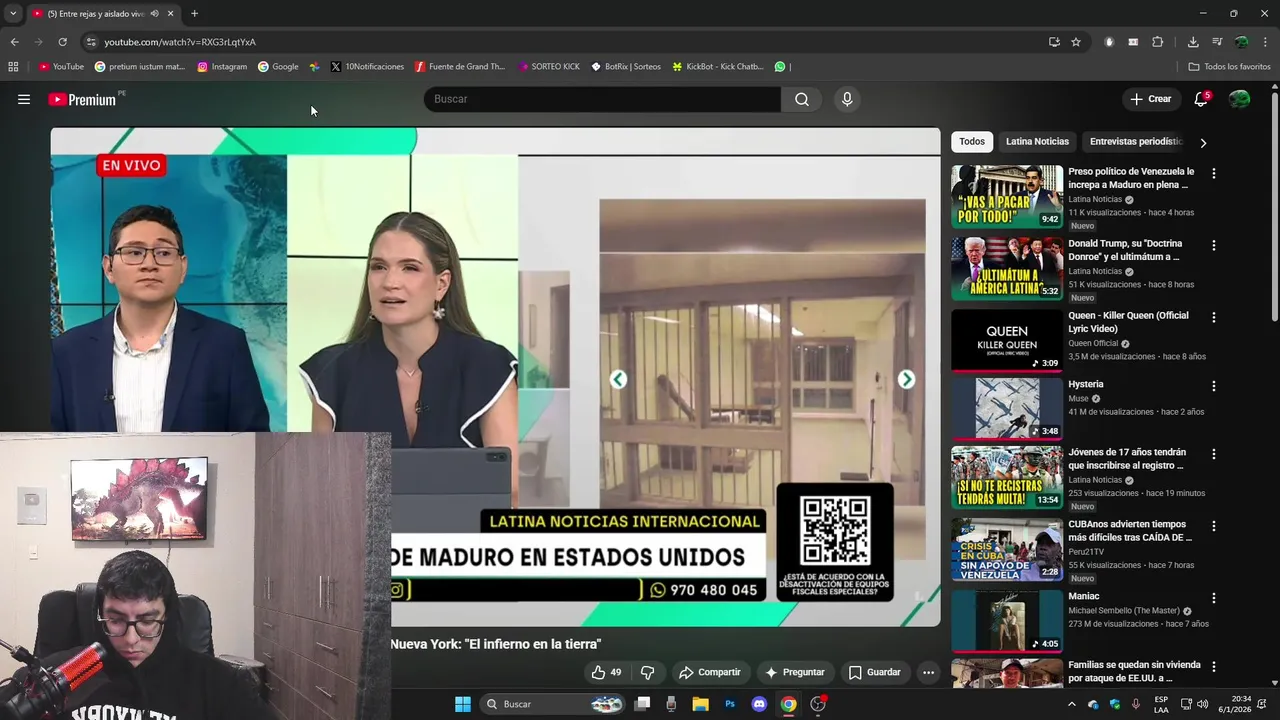Open the YouTube guide hamburger menu
Image resolution: width=1280 pixels, height=720 pixels.
click(24, 99)
